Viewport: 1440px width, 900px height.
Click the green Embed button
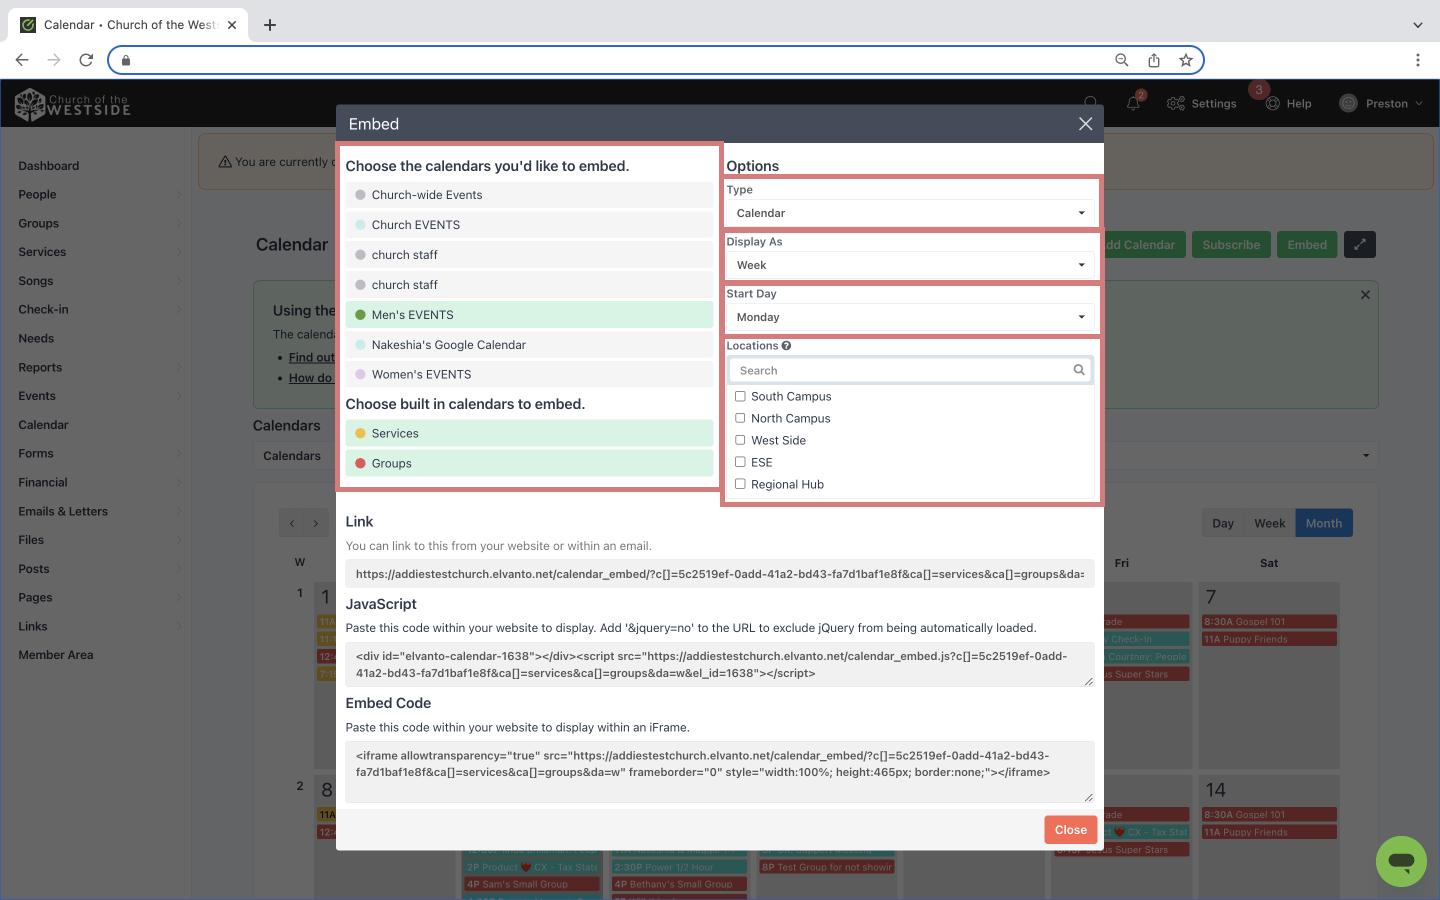1307,245
